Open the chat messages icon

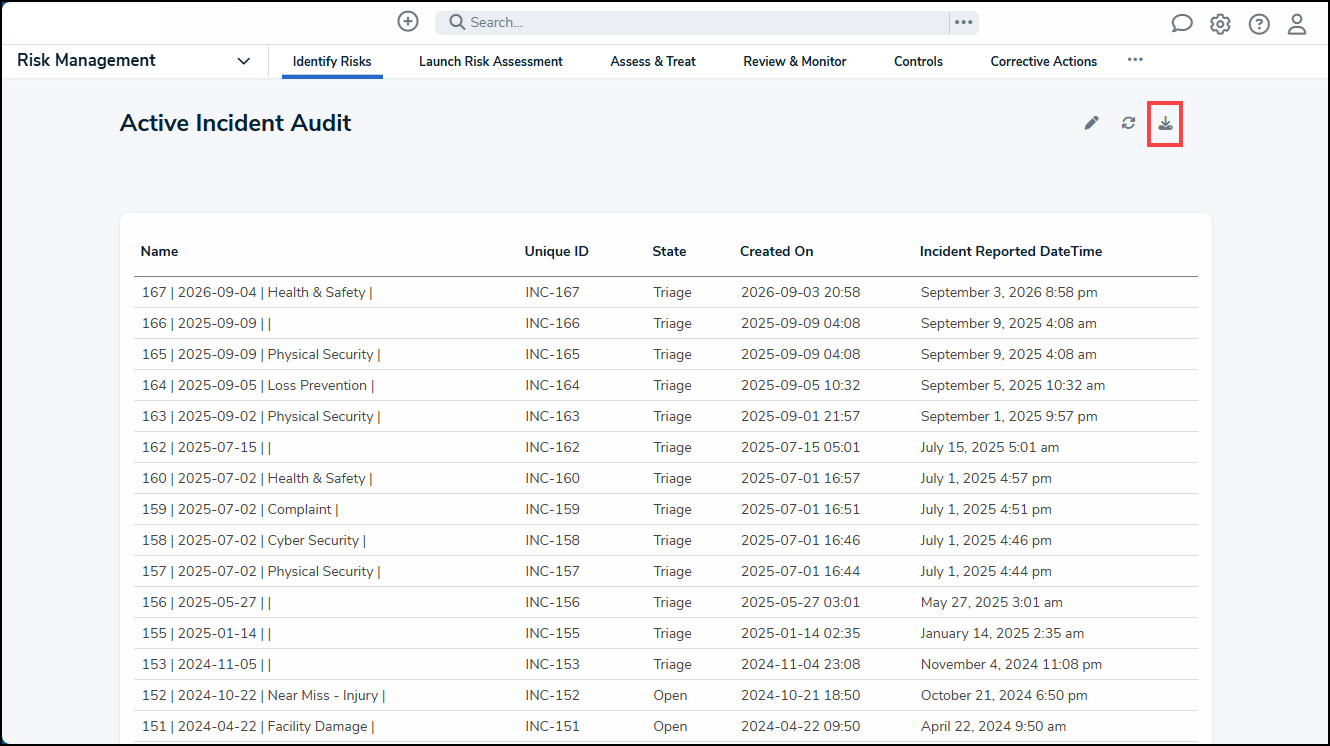point(1182,24)
